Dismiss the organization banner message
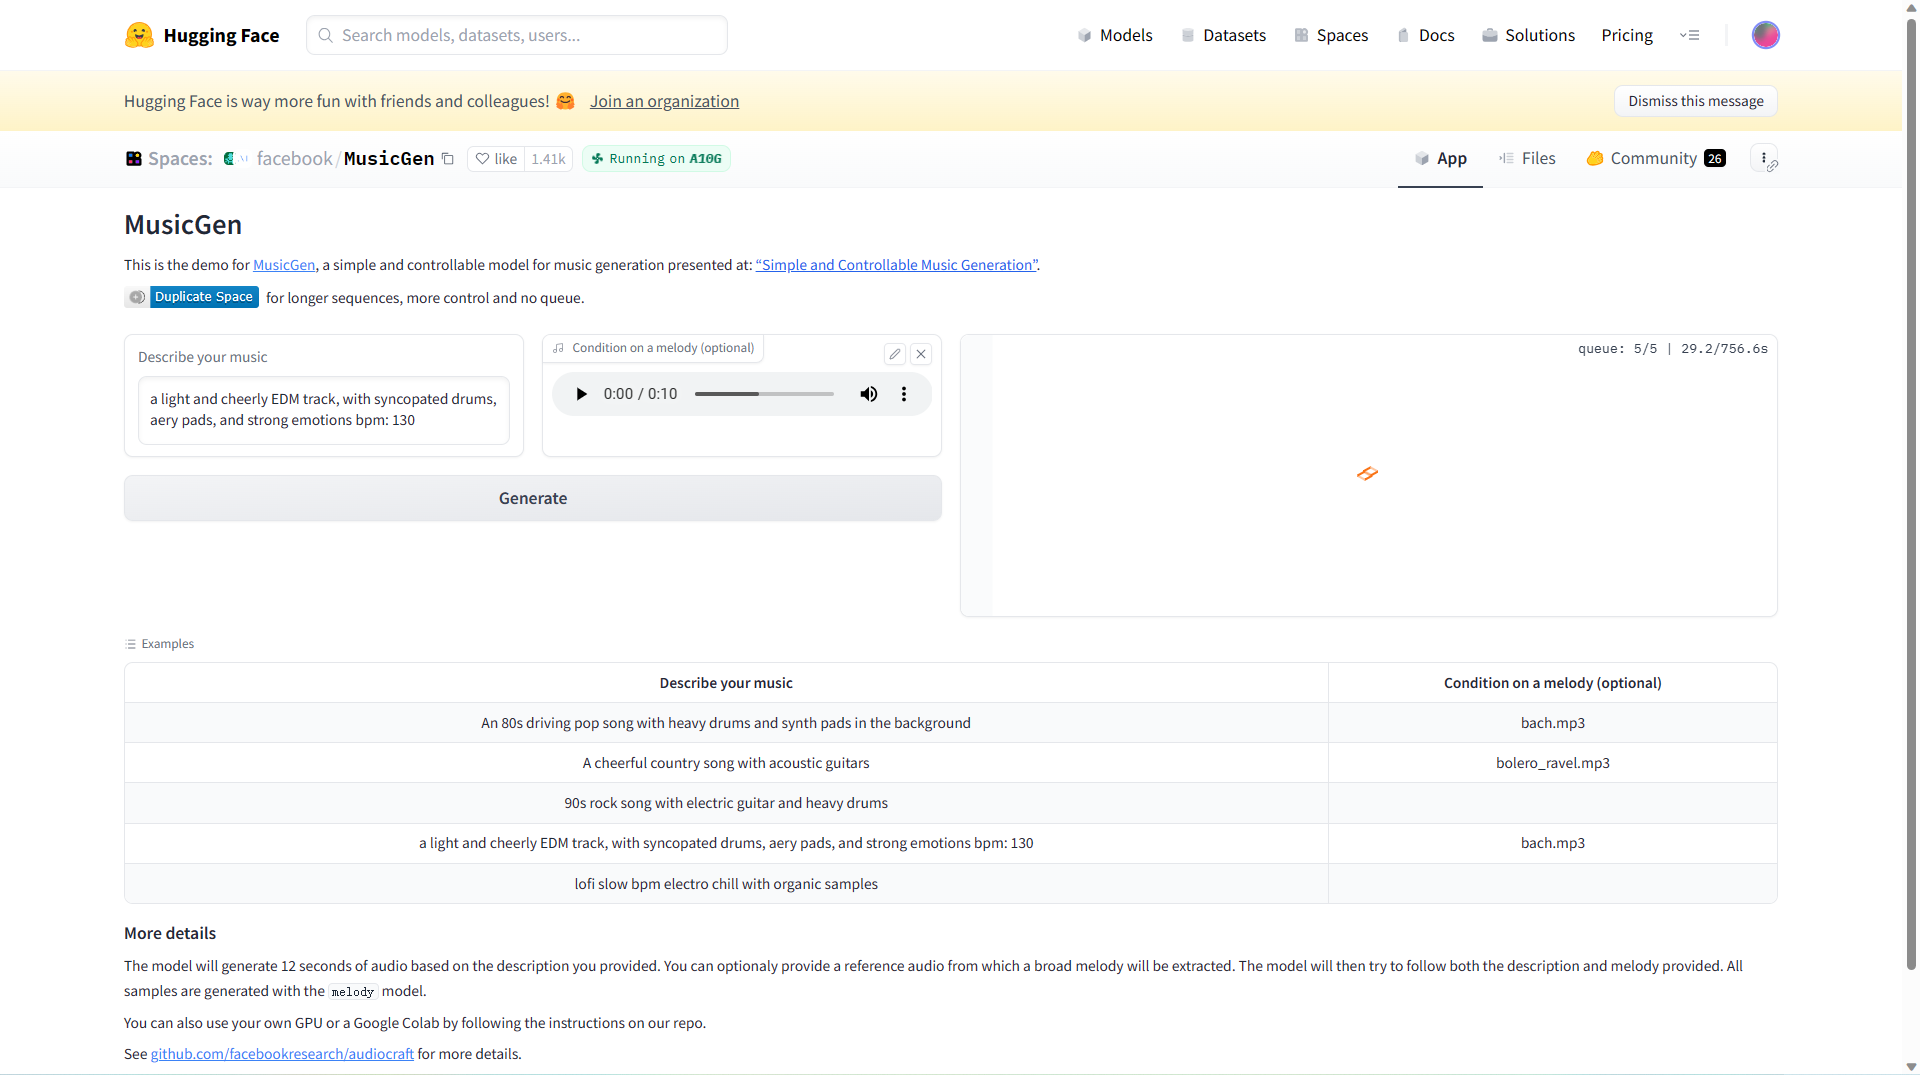The width and height of the screenshot is (1920, 1075). [1696, 101]
